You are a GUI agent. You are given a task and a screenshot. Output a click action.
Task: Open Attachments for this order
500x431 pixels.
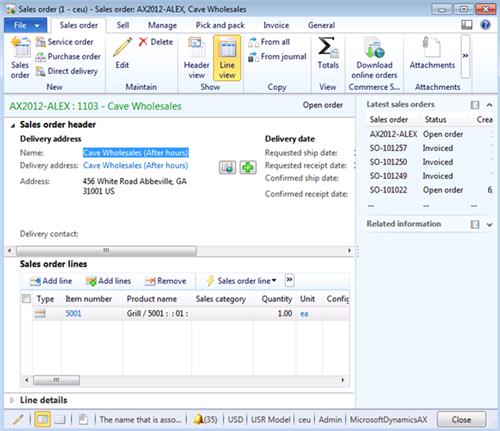click(432, 53)
